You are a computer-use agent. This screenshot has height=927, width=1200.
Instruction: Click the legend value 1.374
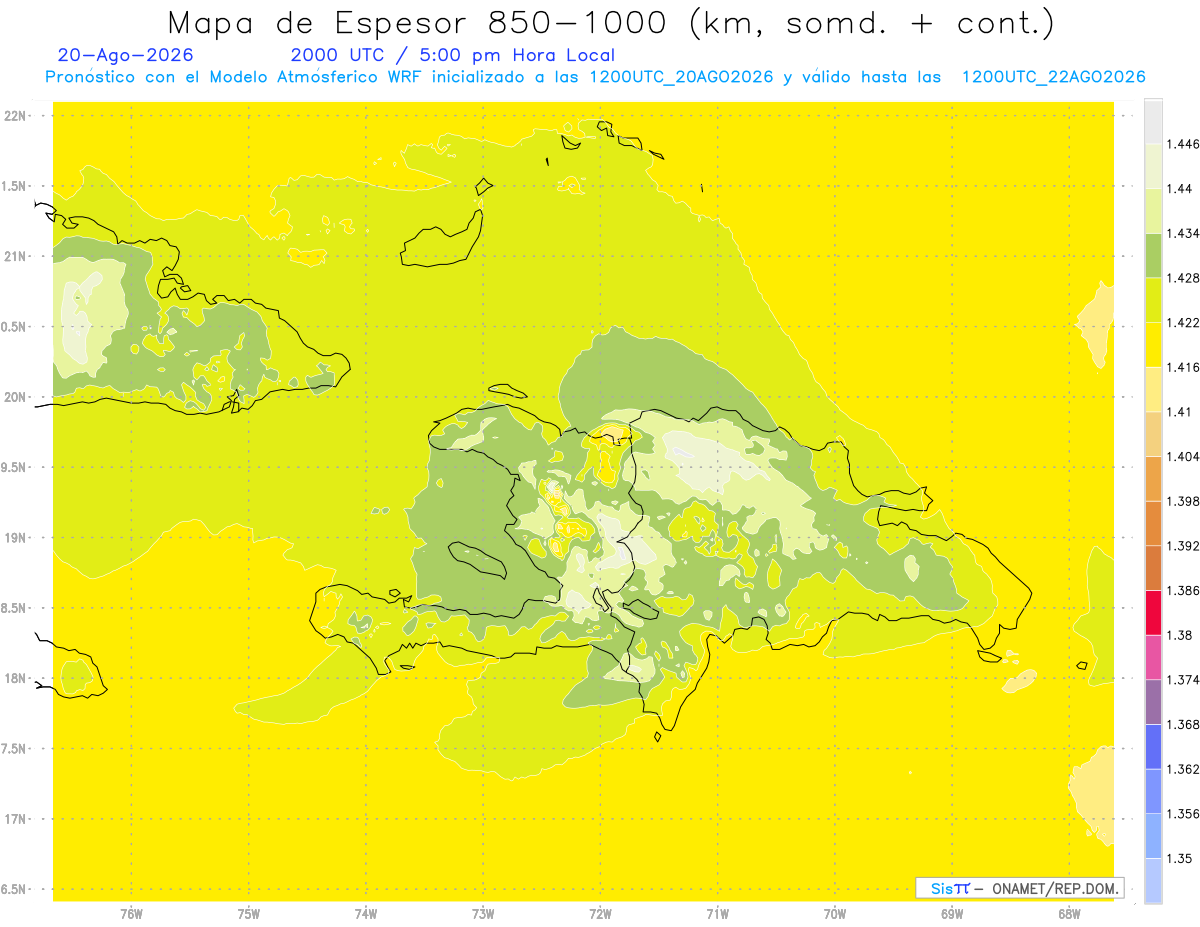click(1183, 680)
